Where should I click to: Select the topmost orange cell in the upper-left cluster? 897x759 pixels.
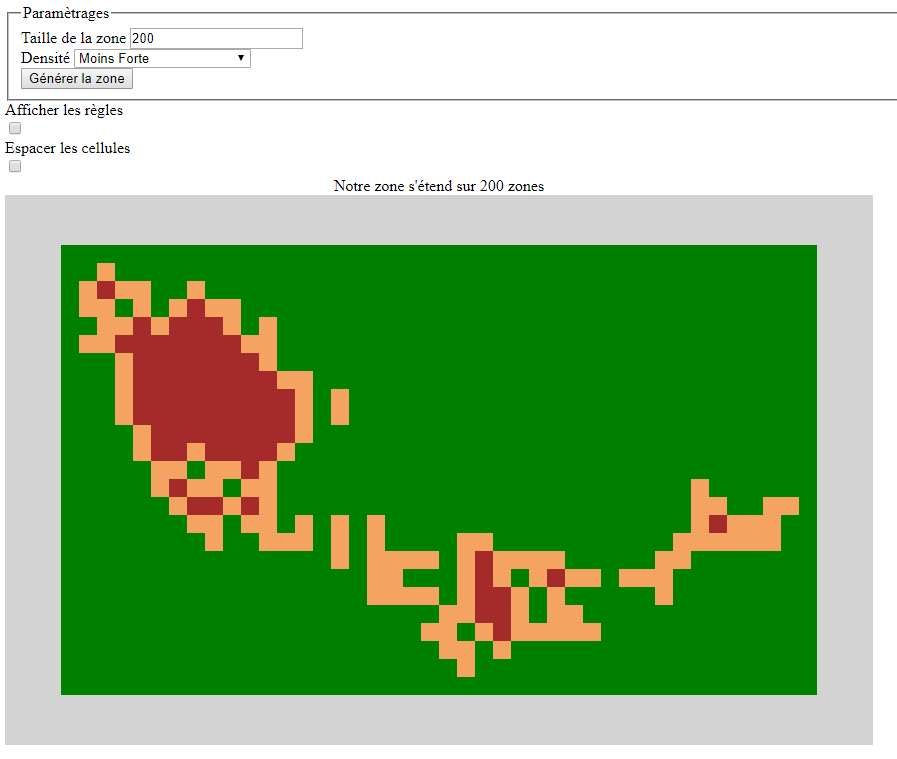pyautogui.click(x=106, y=272)
